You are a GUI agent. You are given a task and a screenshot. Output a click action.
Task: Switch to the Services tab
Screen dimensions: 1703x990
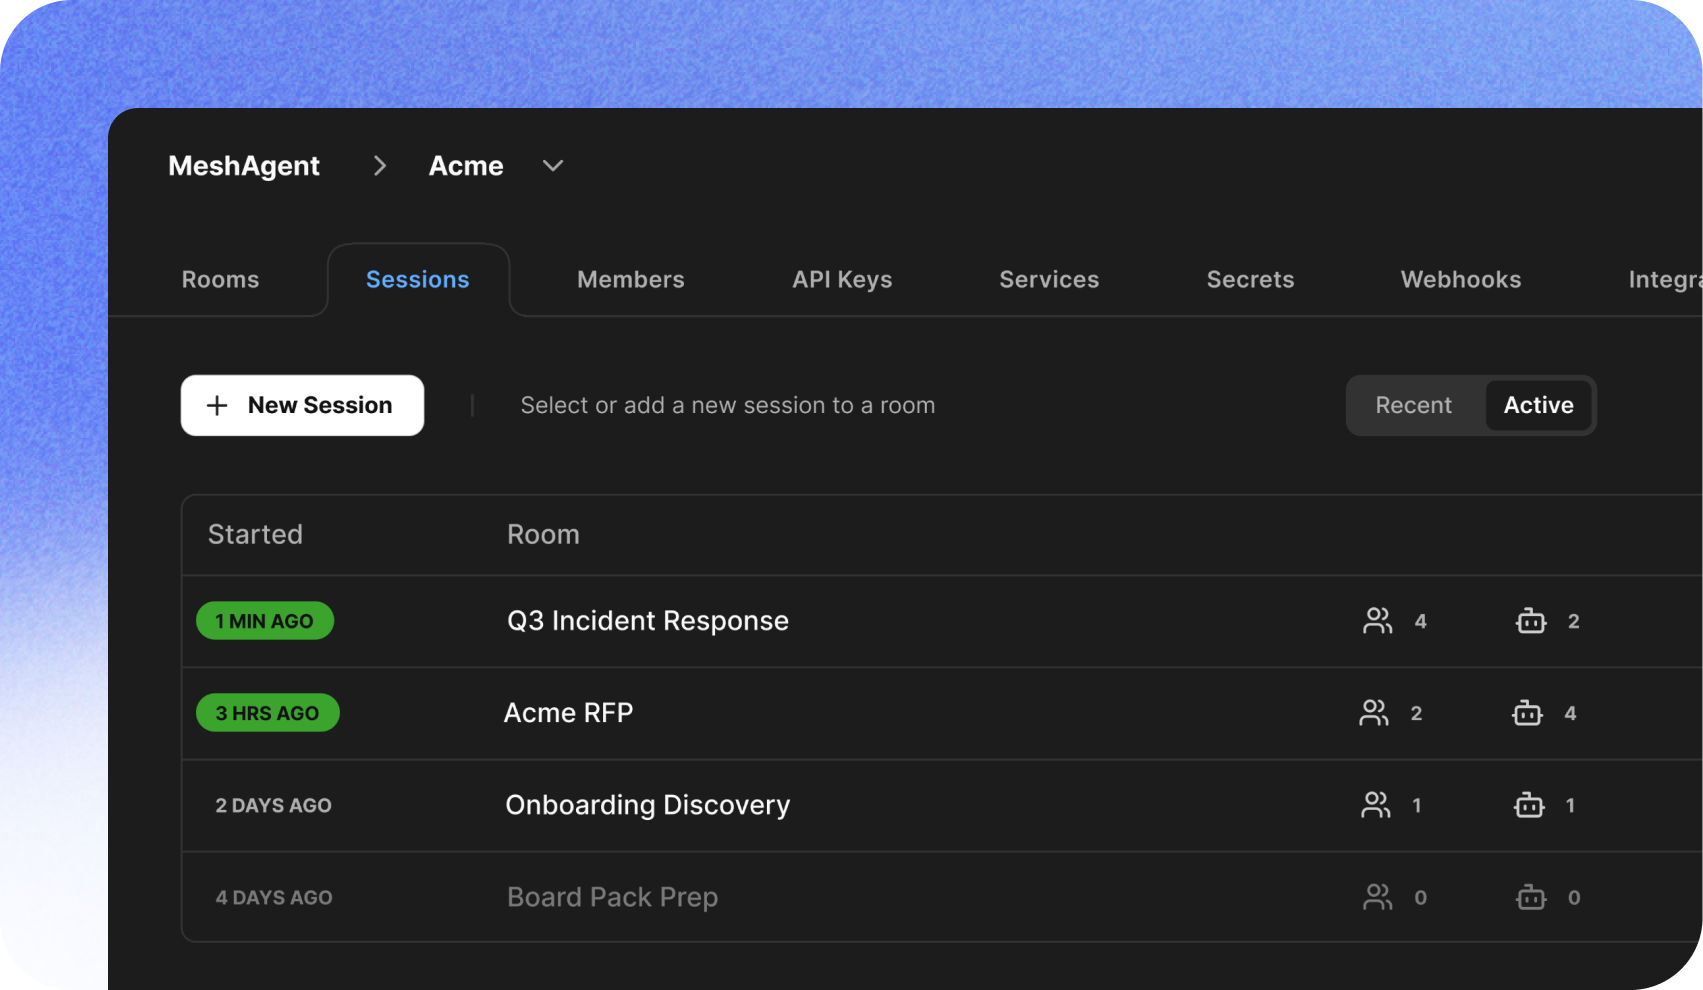point(1049,280)
